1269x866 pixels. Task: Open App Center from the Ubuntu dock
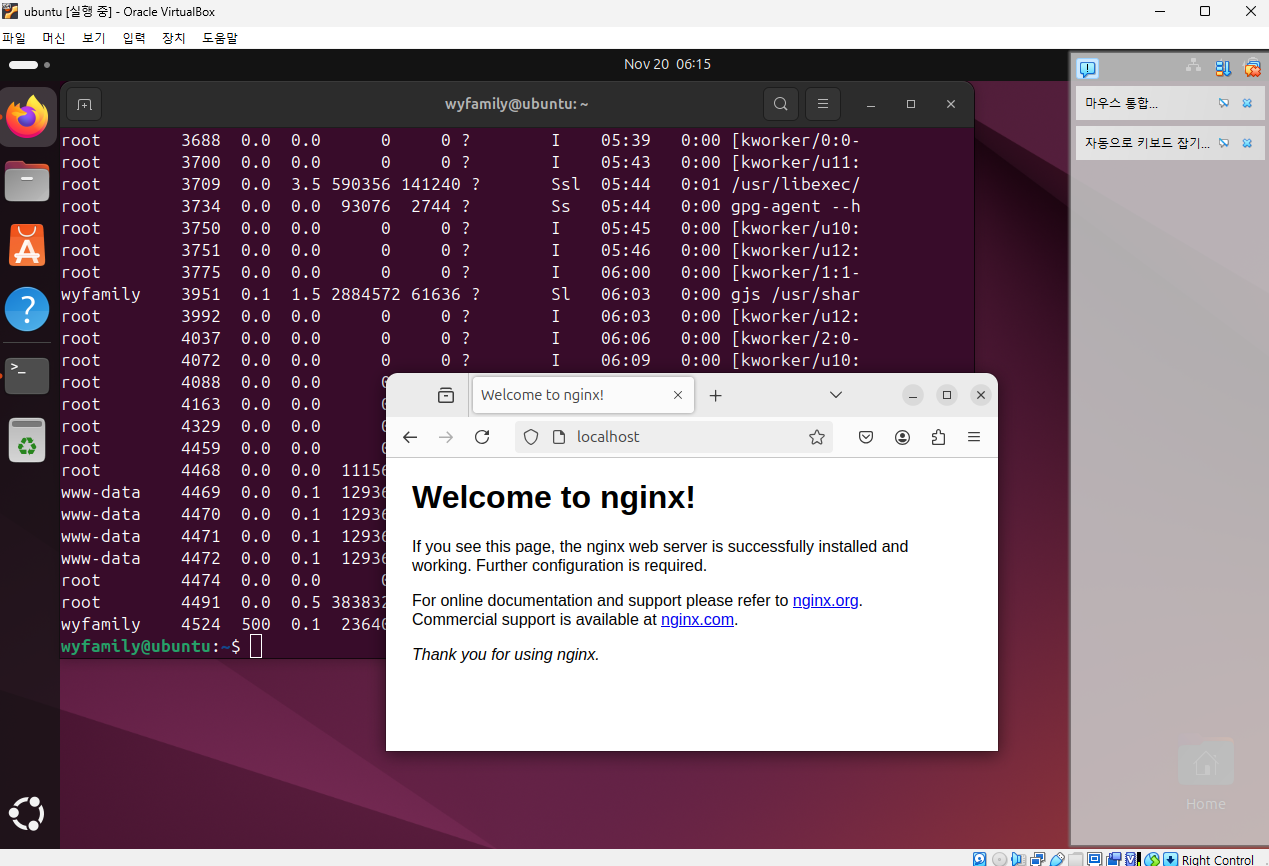tap(28, 245)
